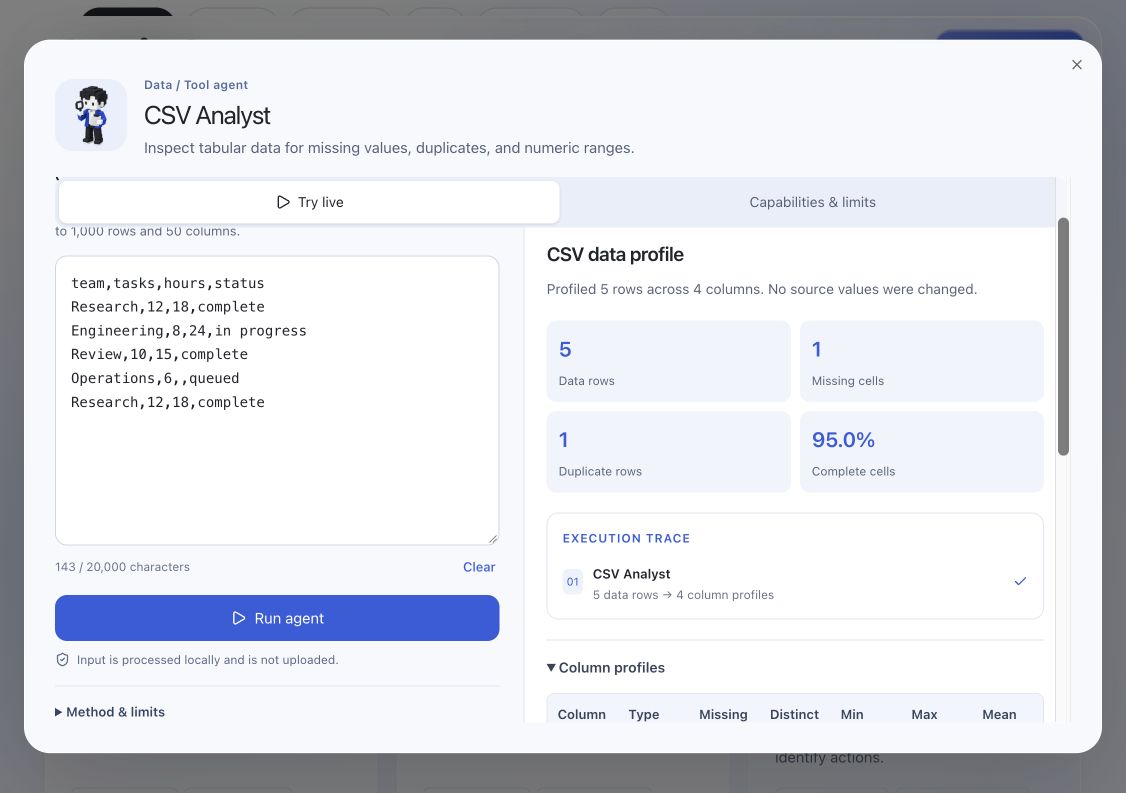Click the Duplicate rows stat card
Image resolution: width=1126 pixels, height=793 pixels.
(x=669, y=452)
